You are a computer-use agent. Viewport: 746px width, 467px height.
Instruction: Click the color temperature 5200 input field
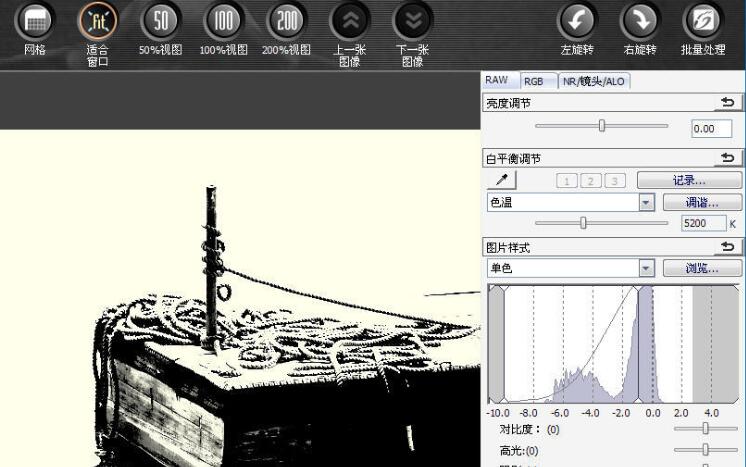tap(703, 224)
